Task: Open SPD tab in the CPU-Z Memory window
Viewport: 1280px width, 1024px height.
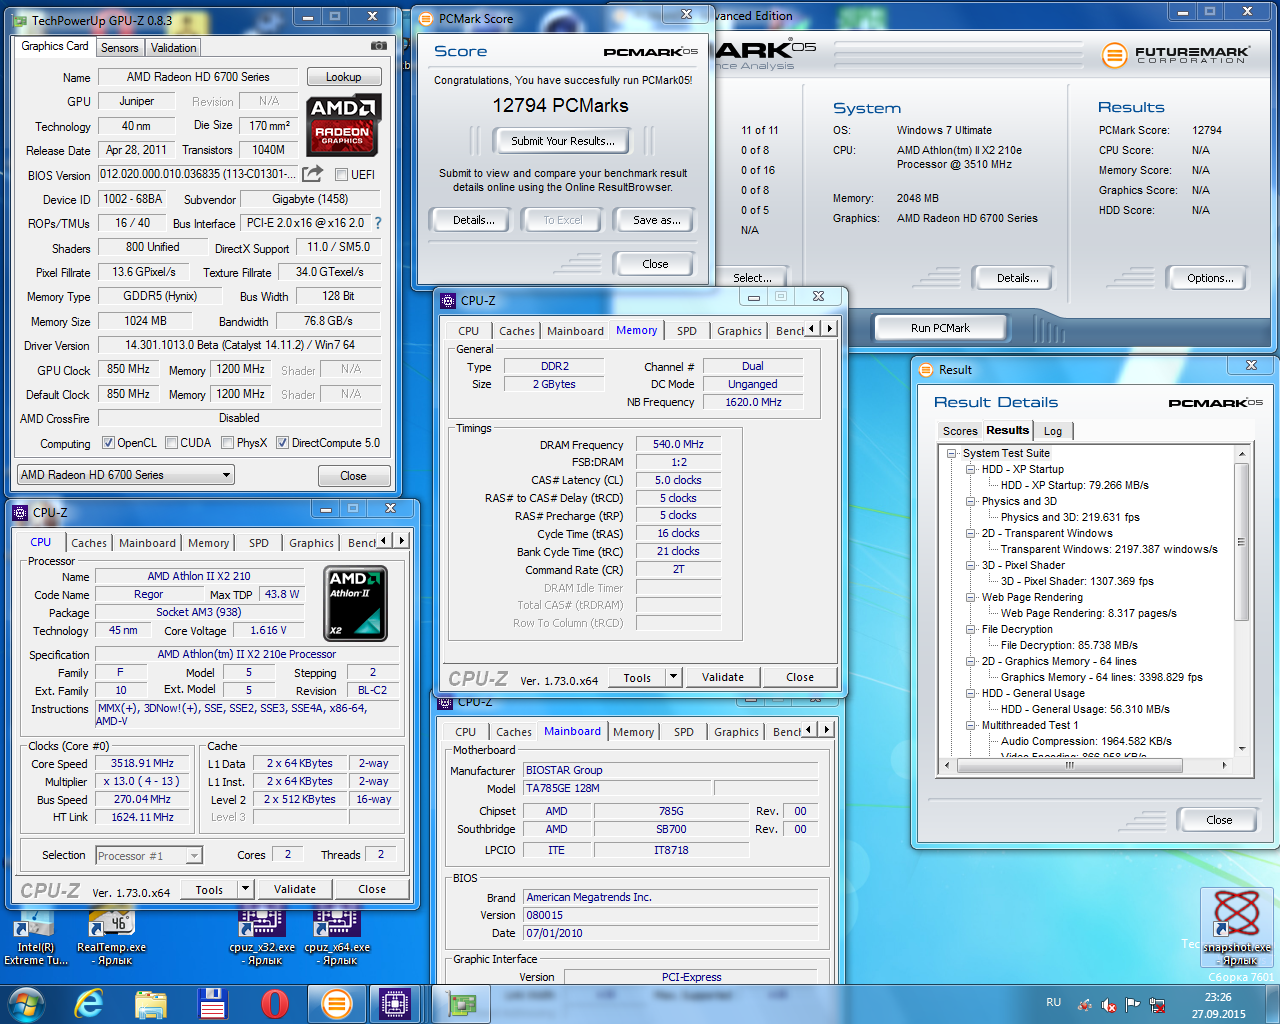Action: coord(687,331)
